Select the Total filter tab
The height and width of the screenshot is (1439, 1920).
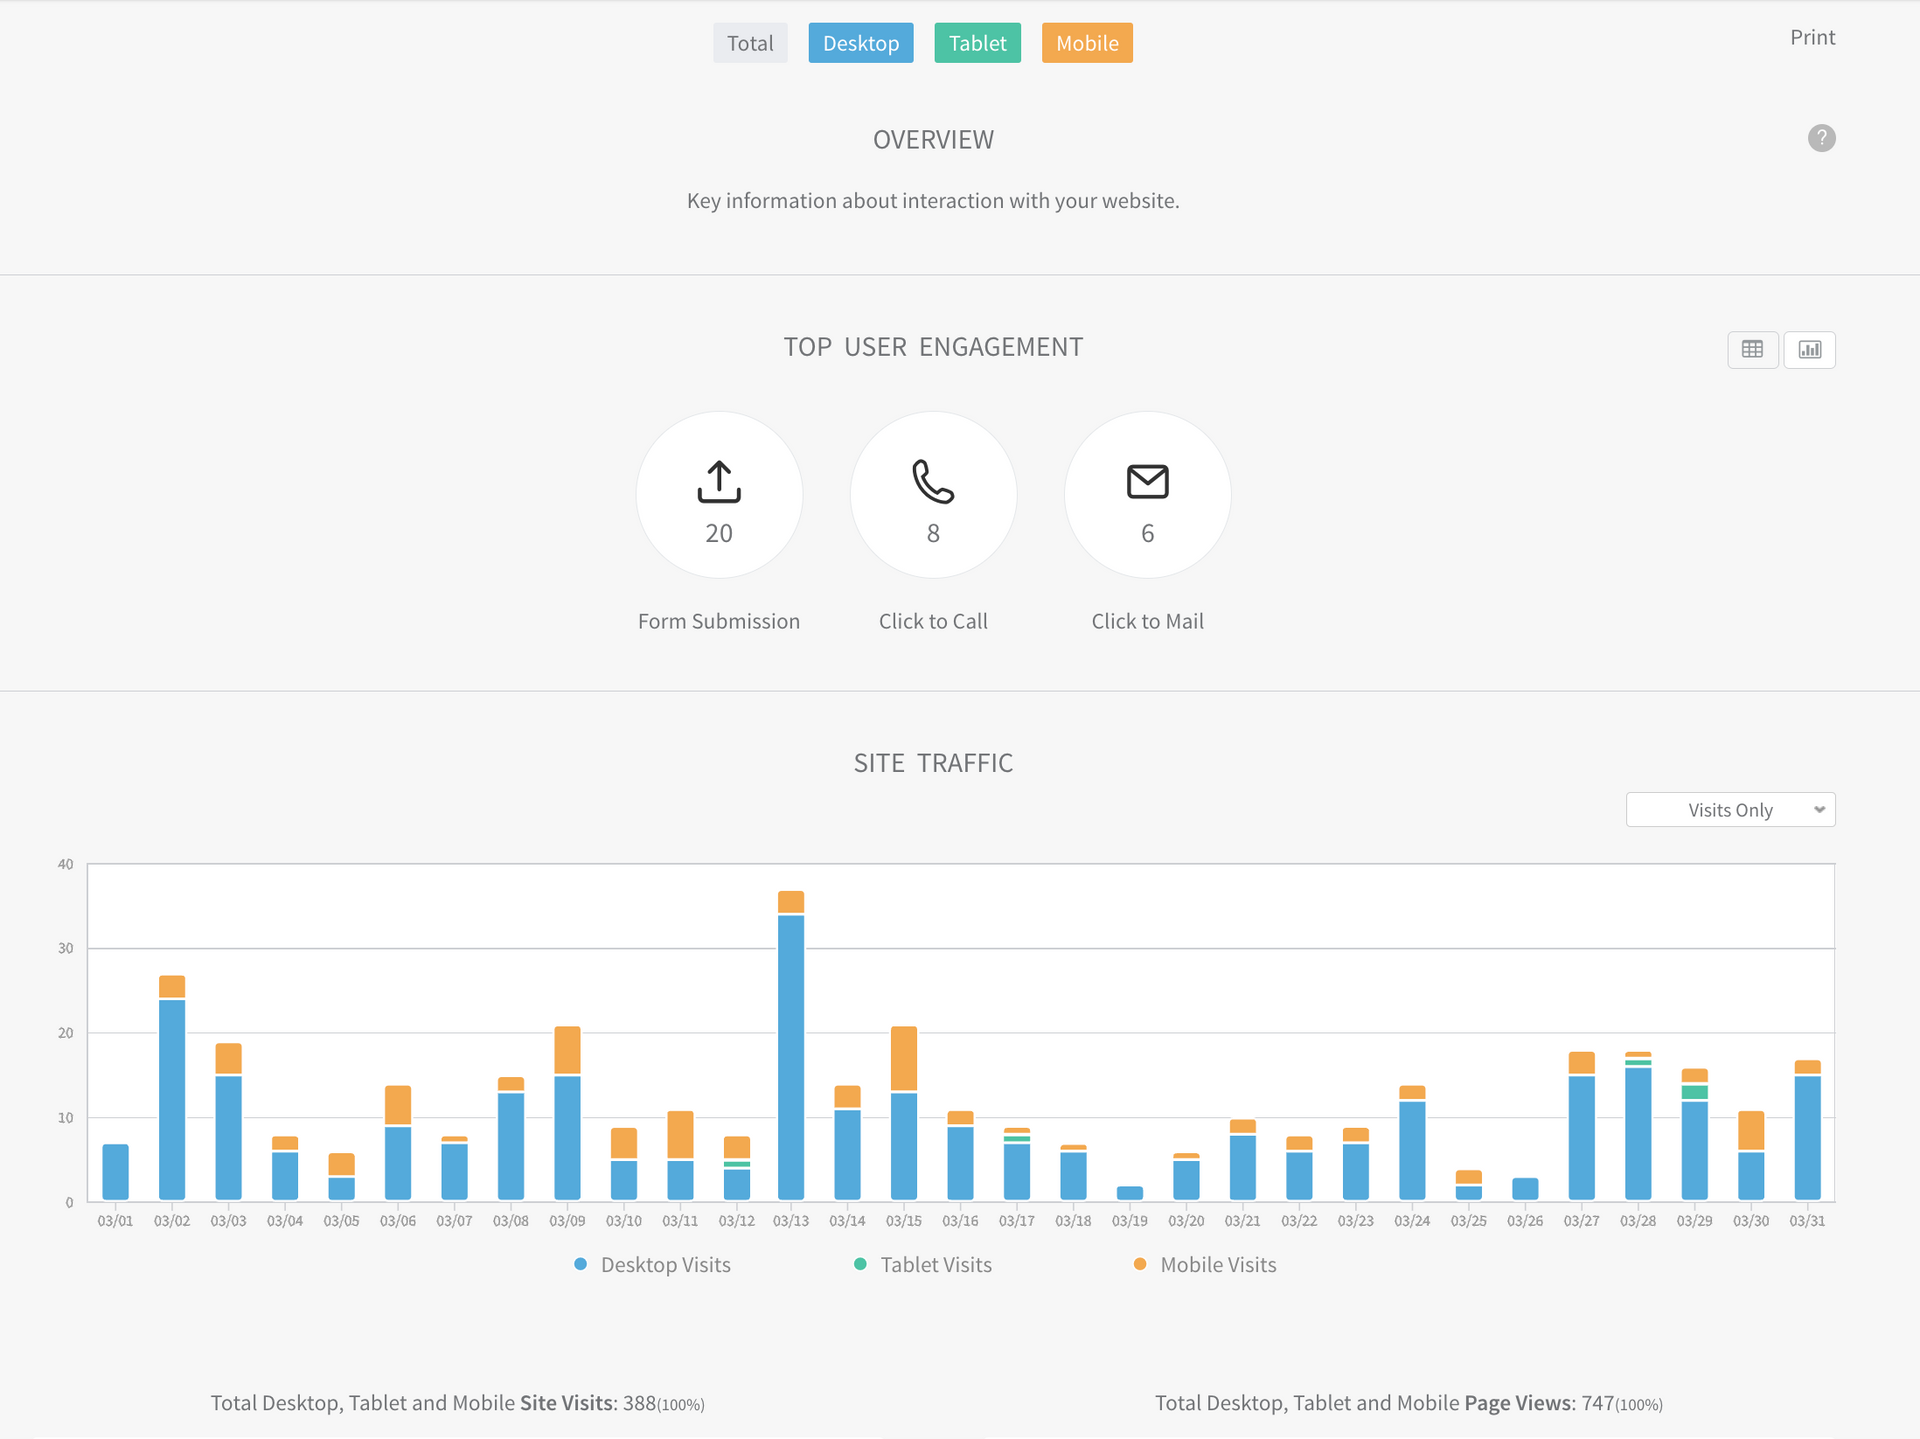[x=750, y=43]
